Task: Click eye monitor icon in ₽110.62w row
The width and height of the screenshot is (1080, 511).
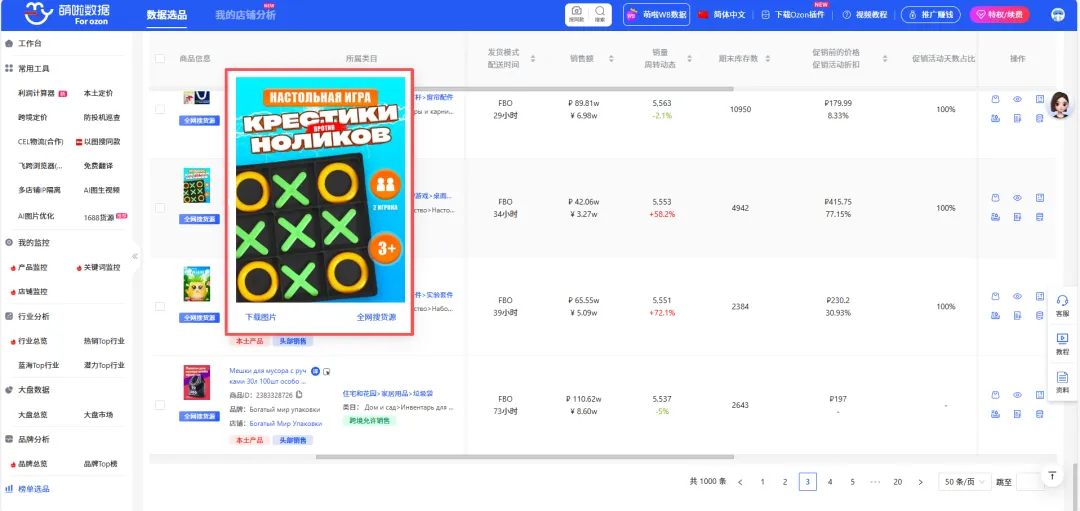Action: (1017, 395)
